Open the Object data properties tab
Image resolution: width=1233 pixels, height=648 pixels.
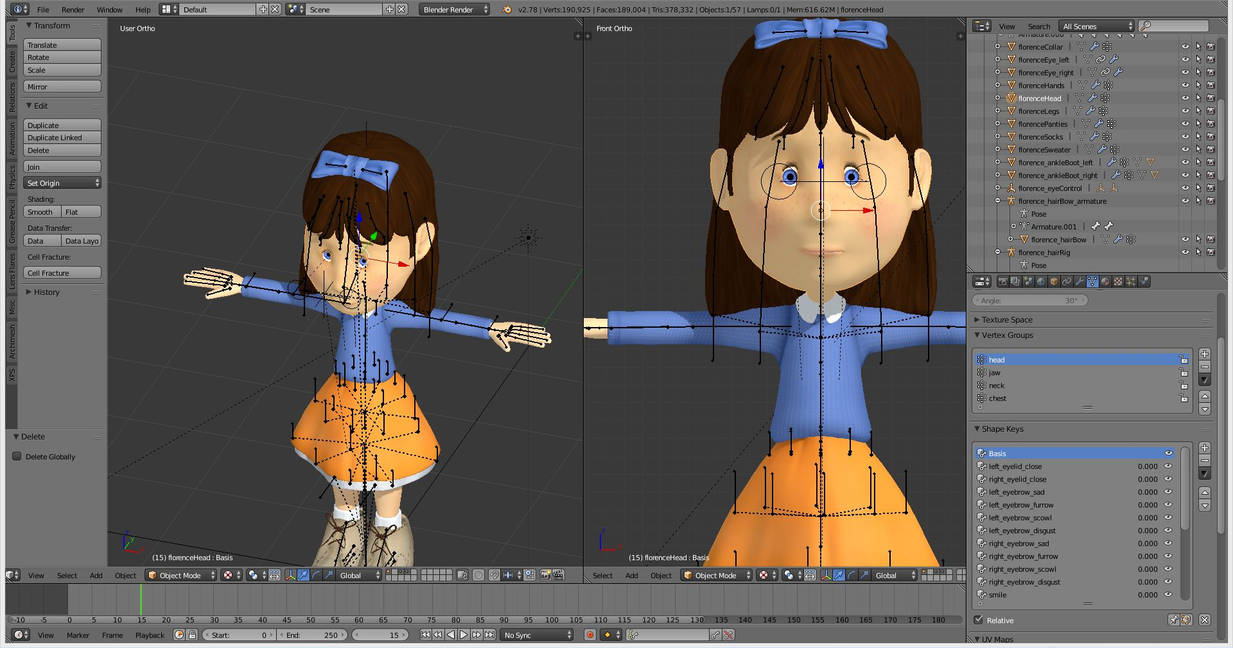point(1093,282)
